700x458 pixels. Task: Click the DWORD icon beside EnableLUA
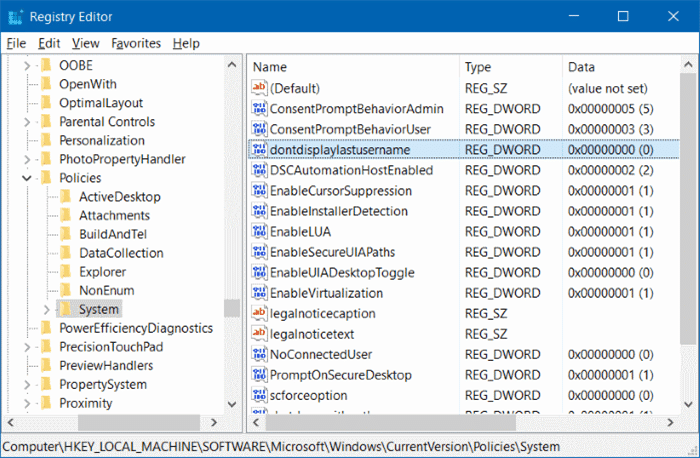[x=259, y=232]
